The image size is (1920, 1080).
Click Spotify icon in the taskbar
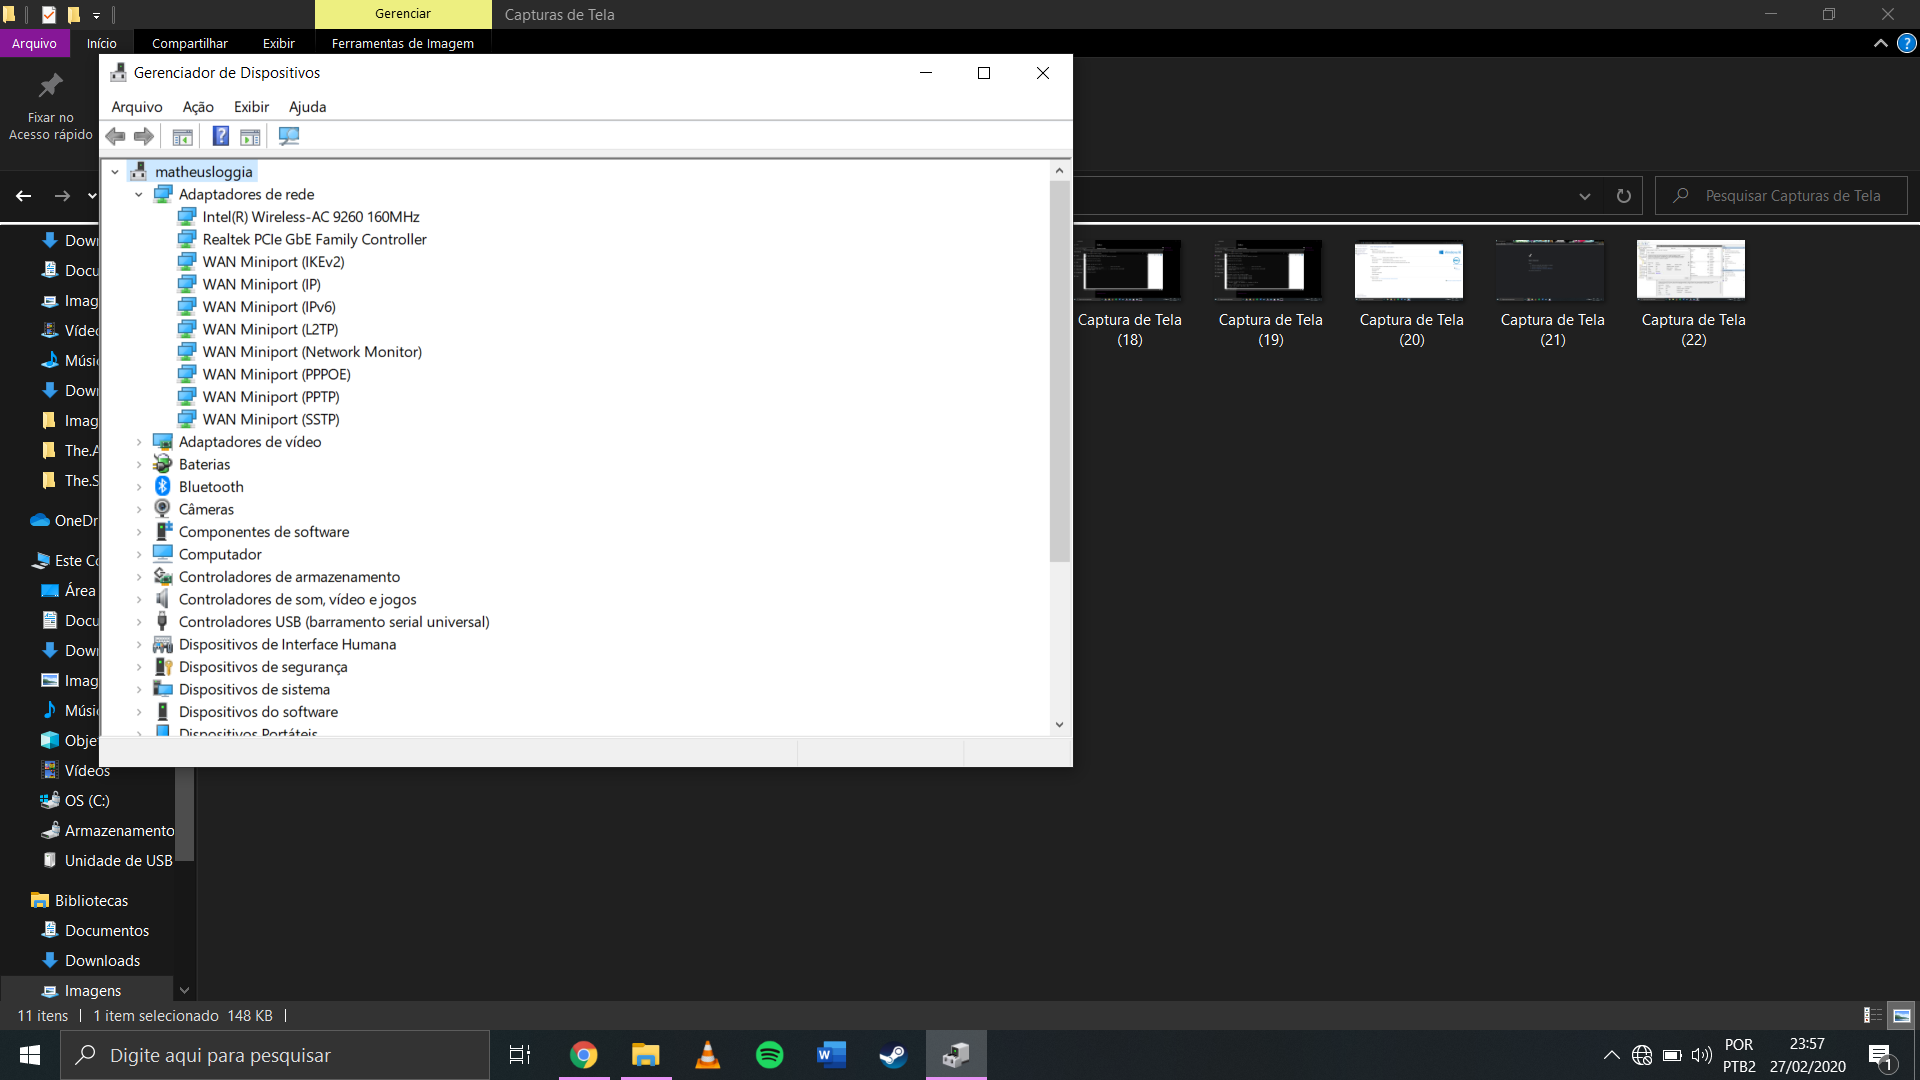(x=769, y=1055)
